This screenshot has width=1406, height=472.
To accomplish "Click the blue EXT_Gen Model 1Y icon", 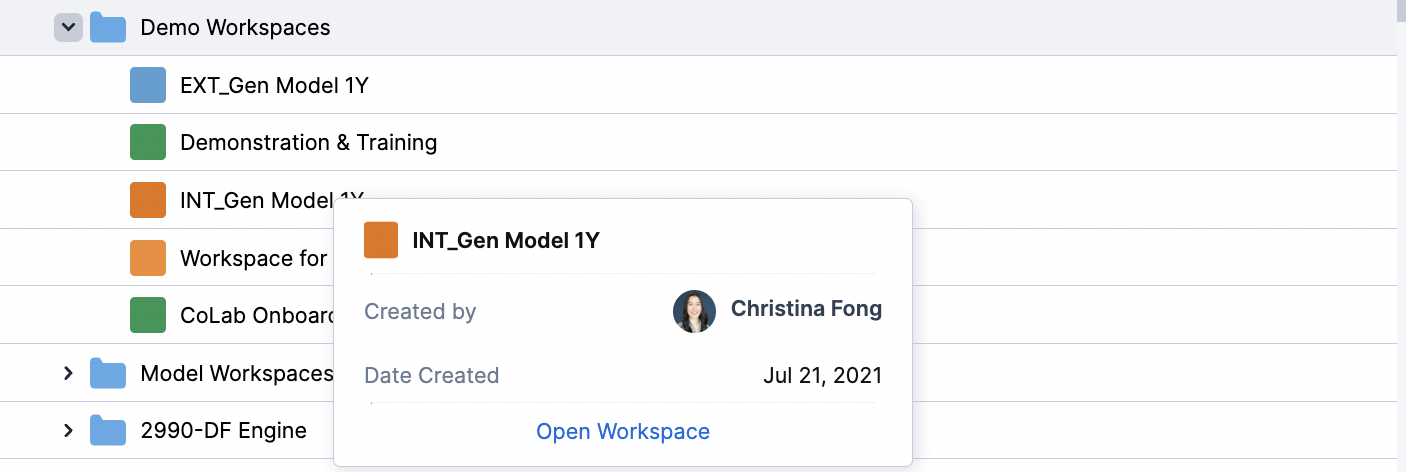I will point(148,86).
